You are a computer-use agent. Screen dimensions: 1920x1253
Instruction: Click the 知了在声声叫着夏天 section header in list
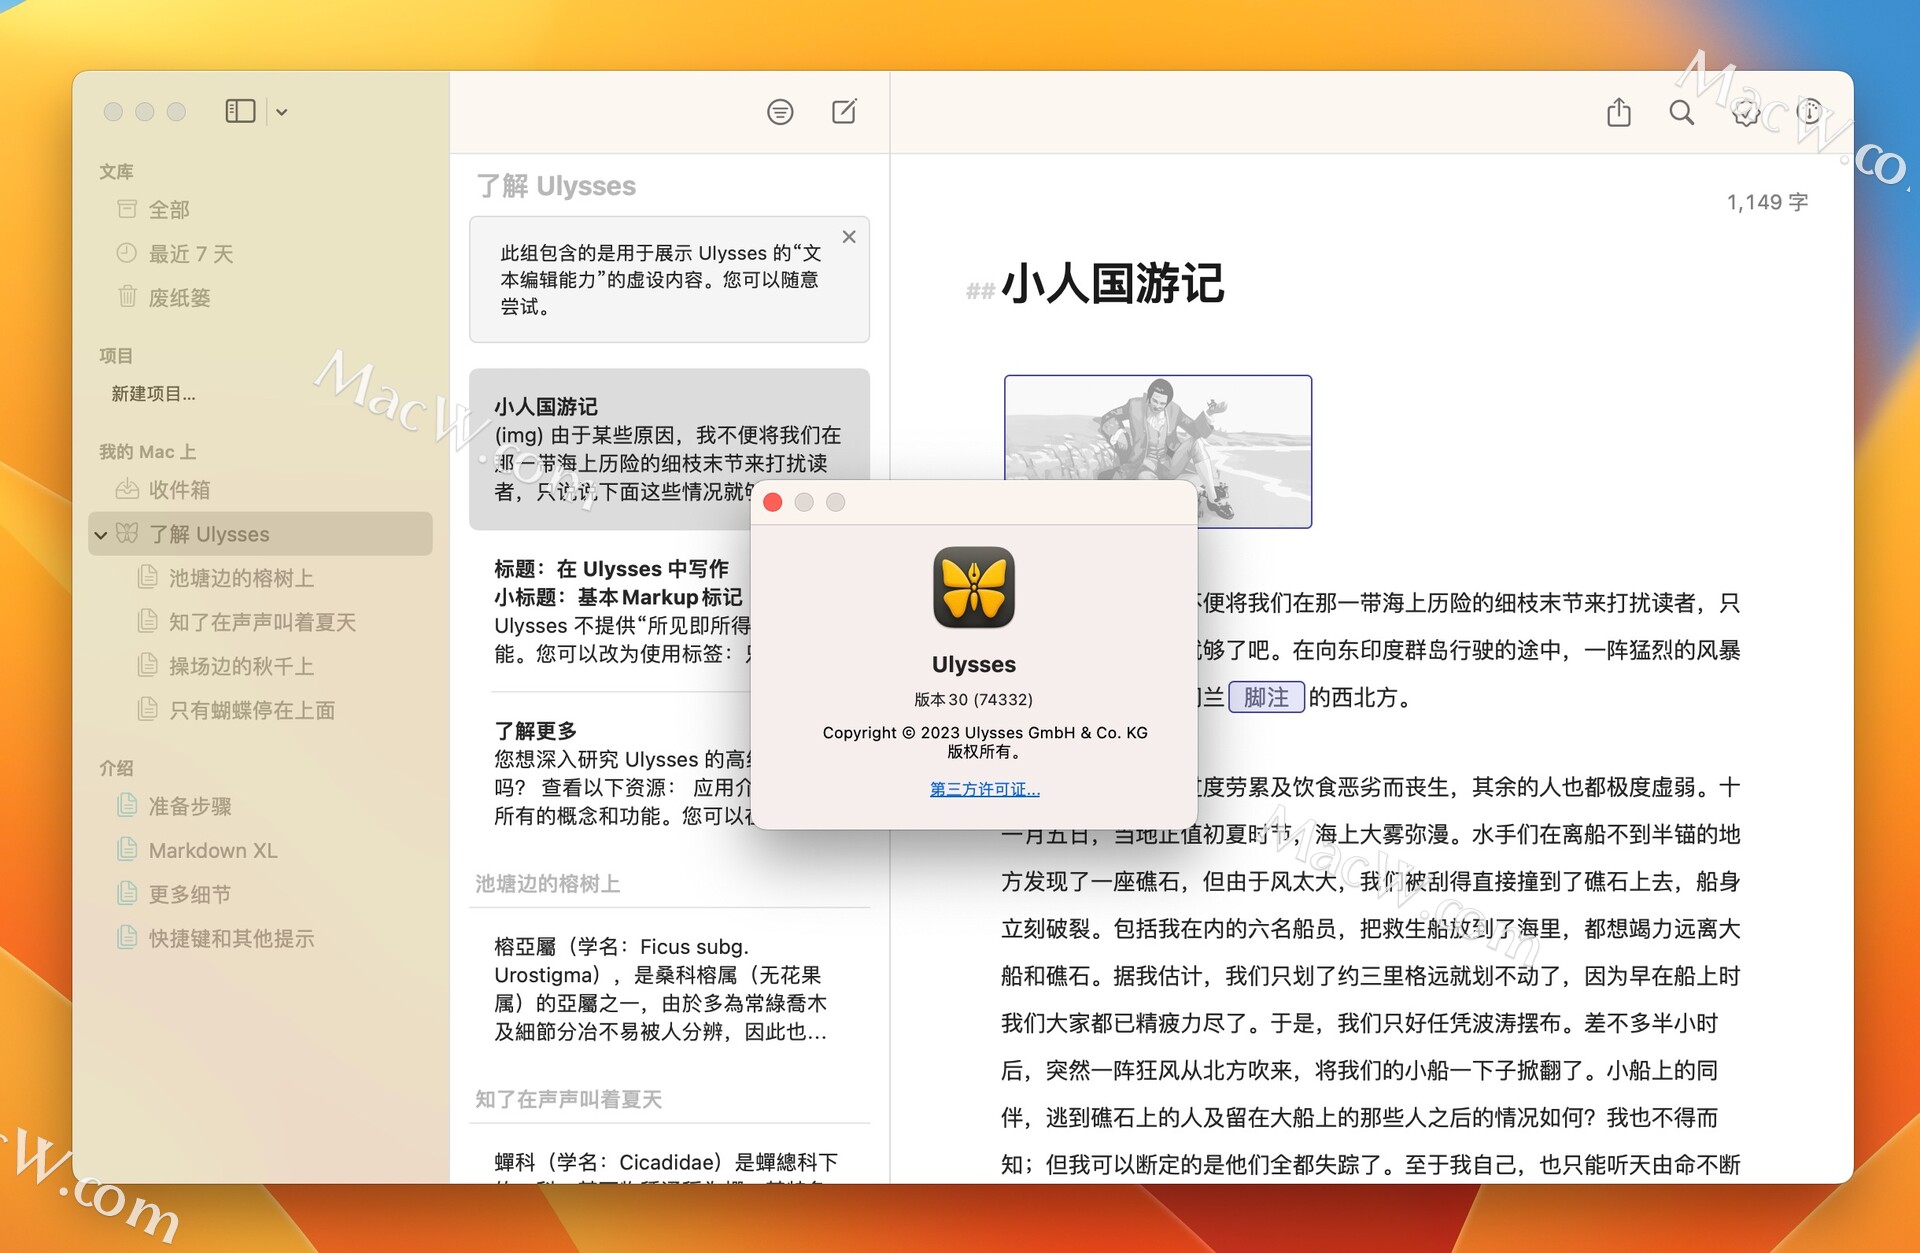568,1099
